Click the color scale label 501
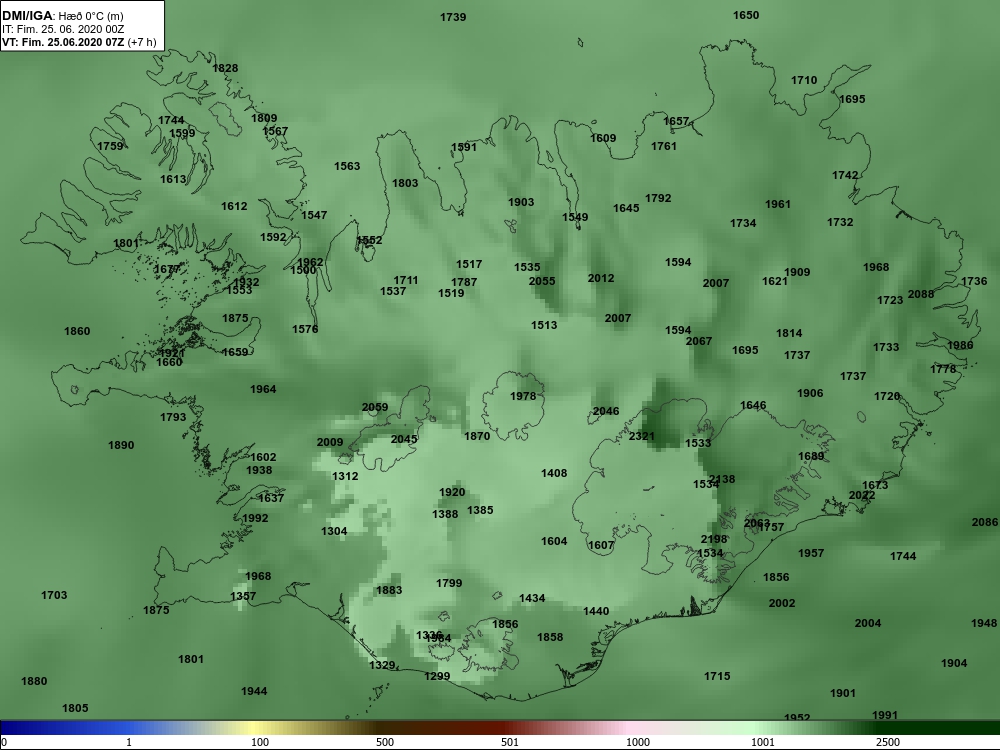The image size is (1000, 750). tap(510, 742)
